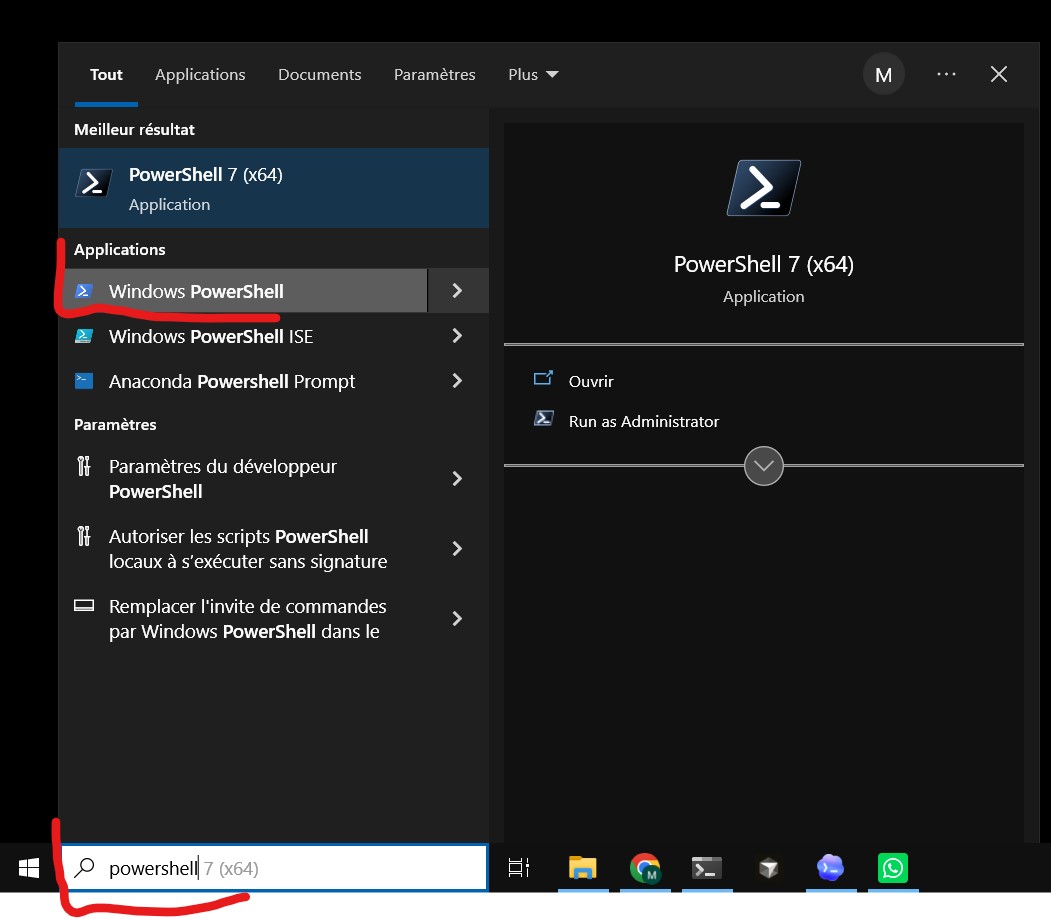Switch to the Documents filter tab
Viewport: 1051px width, 919px height.
pyautogui.click(x=320, y=74)
